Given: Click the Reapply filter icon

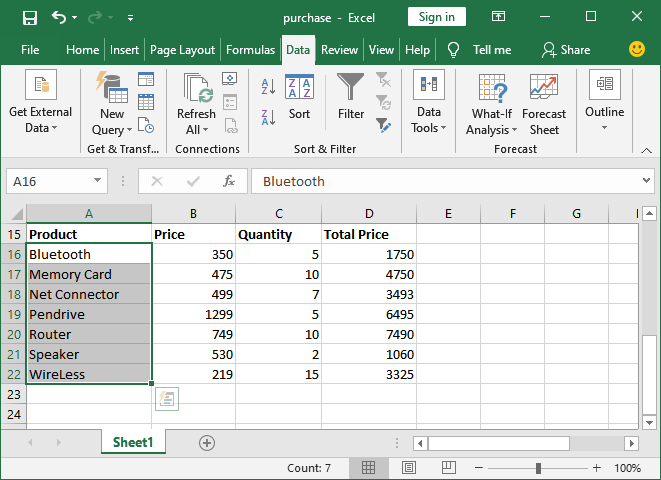Looking at the screenshot, I should 383,102.
